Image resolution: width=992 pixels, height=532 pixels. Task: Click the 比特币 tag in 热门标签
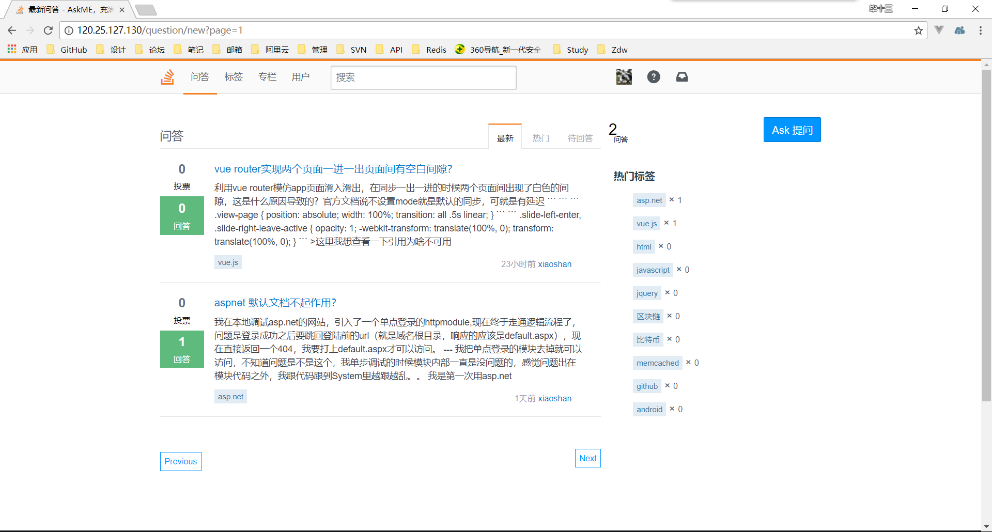[x=648, y=340]
